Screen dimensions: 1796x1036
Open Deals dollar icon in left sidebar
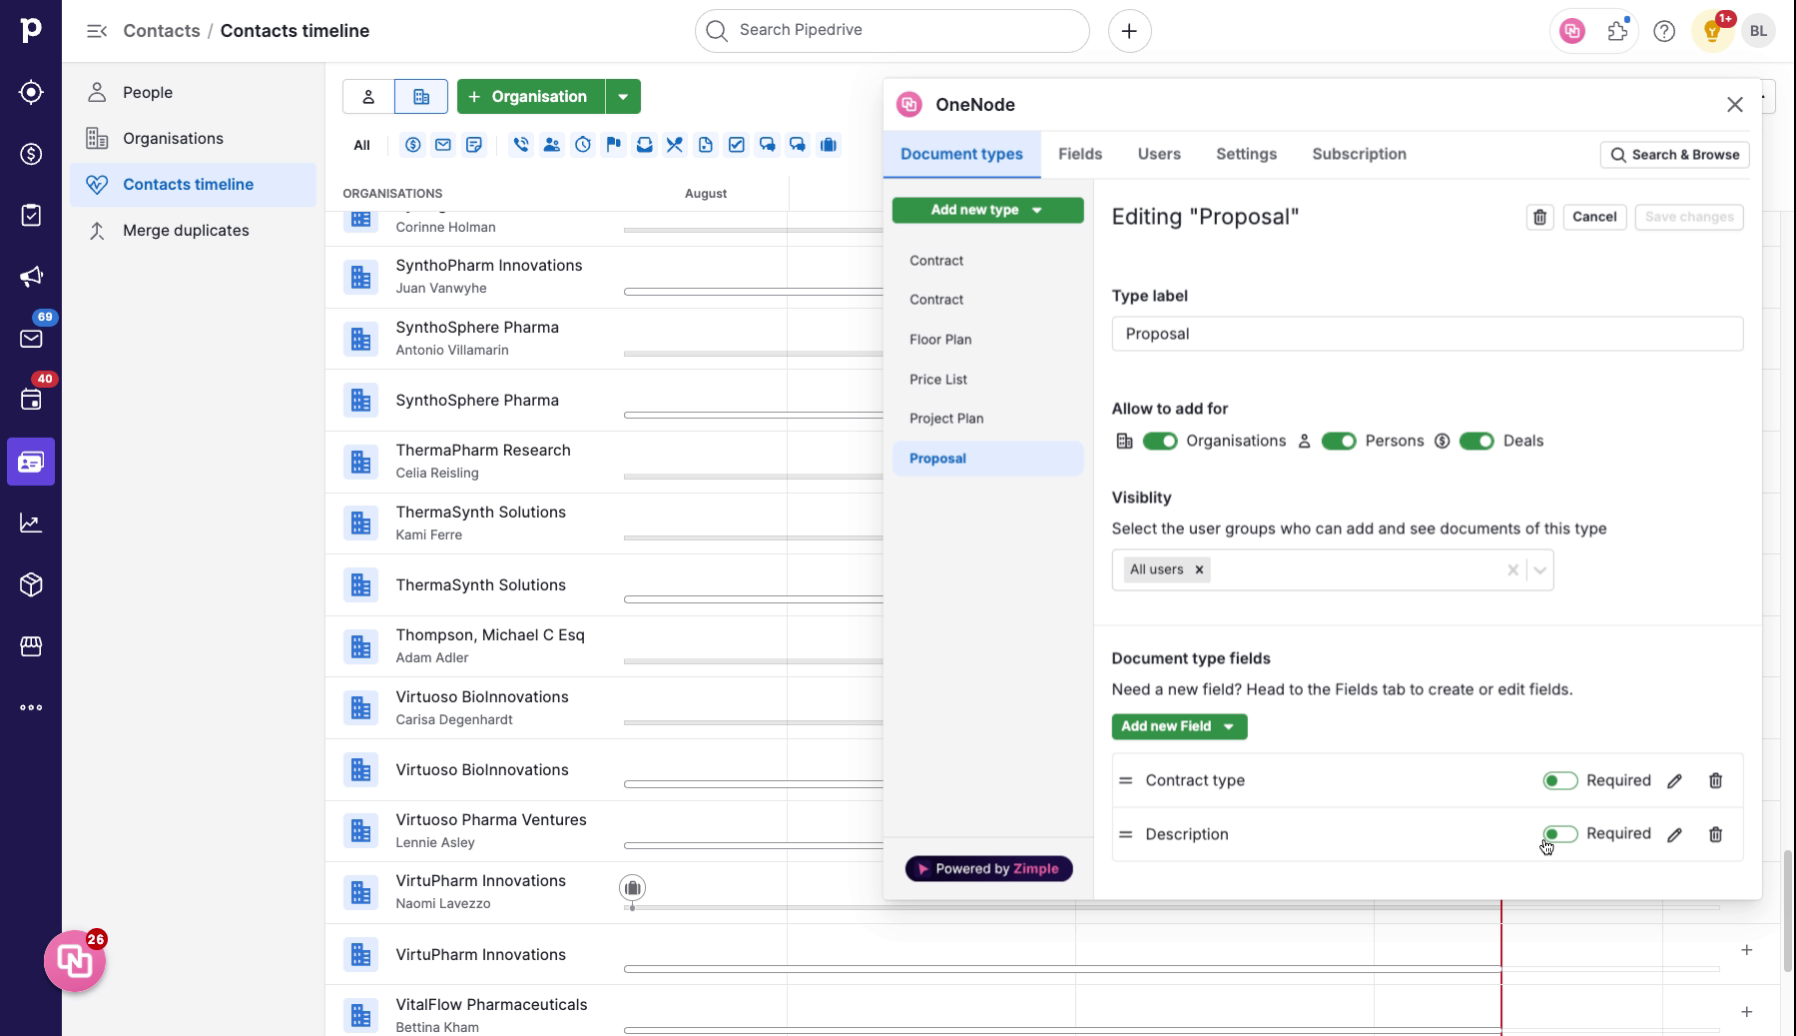(31, 154)
